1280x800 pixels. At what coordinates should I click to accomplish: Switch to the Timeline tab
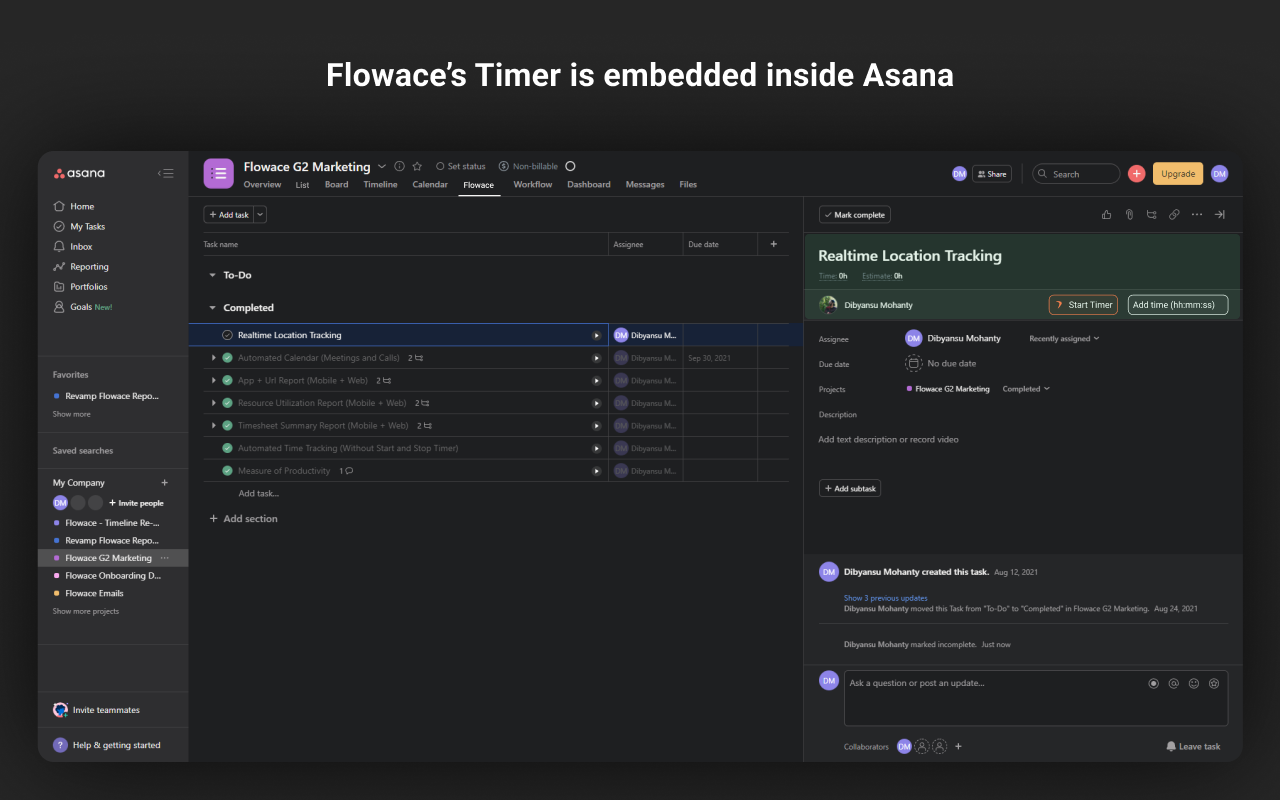click(x=380, y=184)
